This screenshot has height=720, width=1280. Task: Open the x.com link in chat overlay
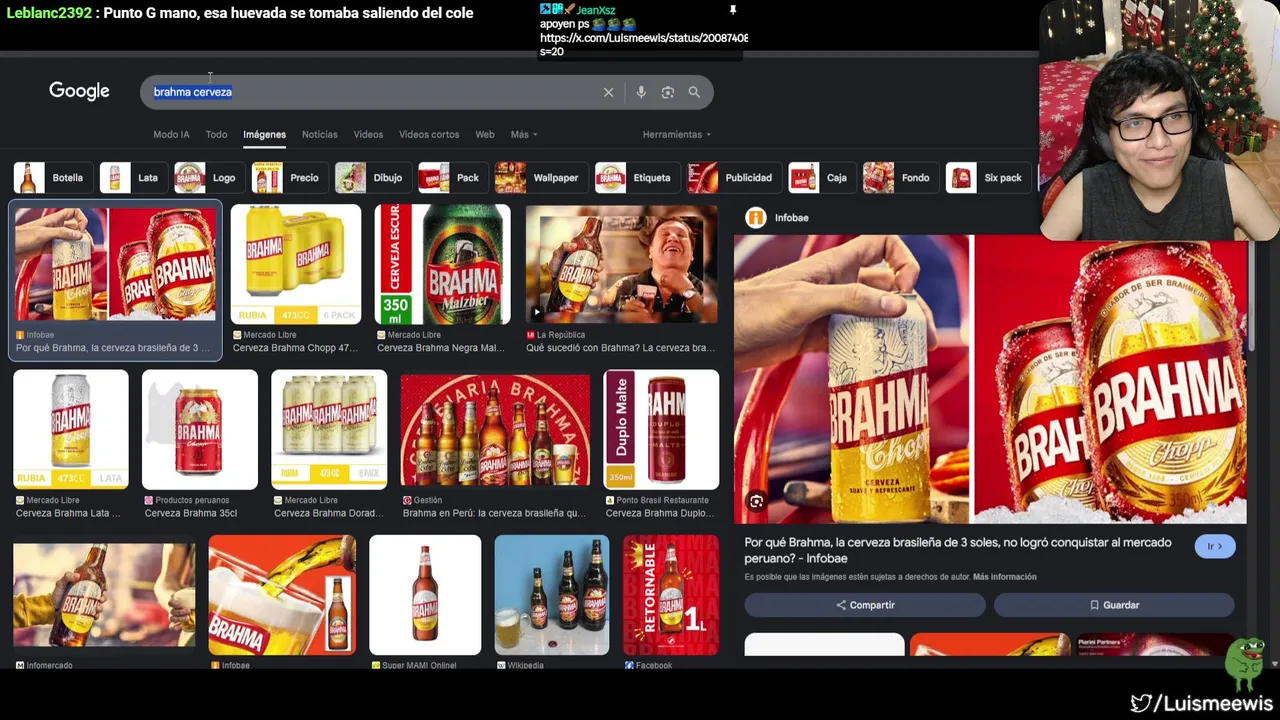(x=644, y=38)
